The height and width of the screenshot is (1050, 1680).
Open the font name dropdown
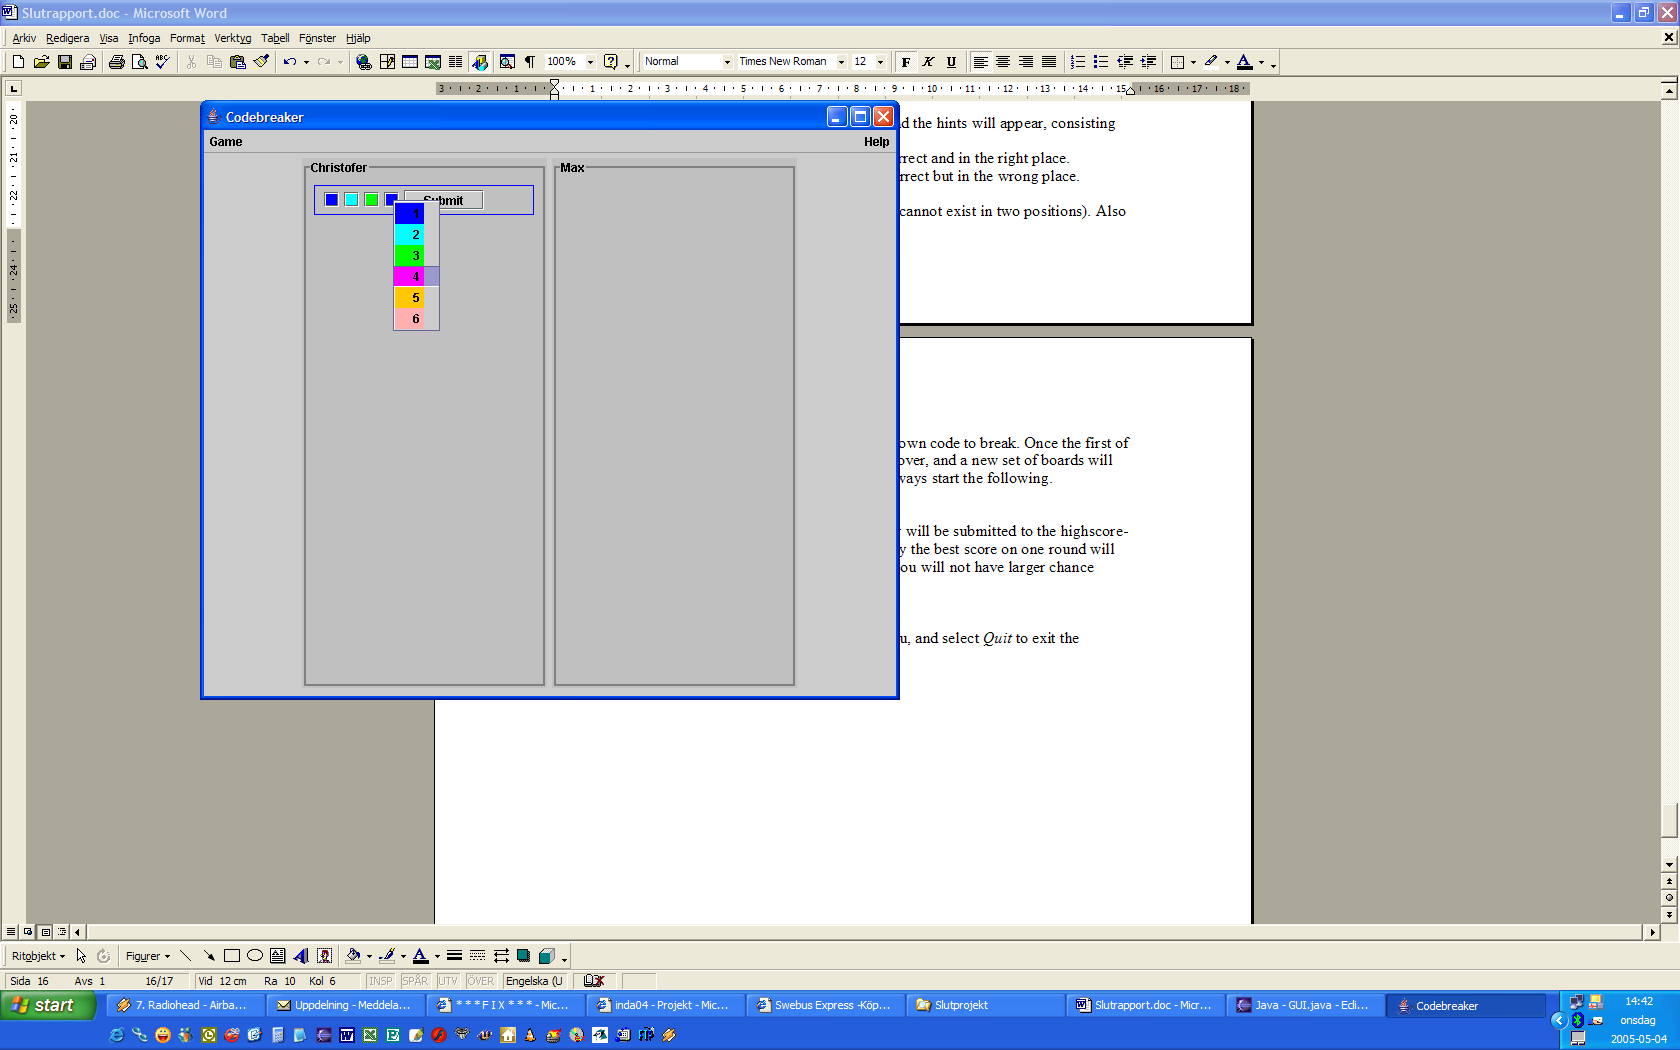coord(841,62)
